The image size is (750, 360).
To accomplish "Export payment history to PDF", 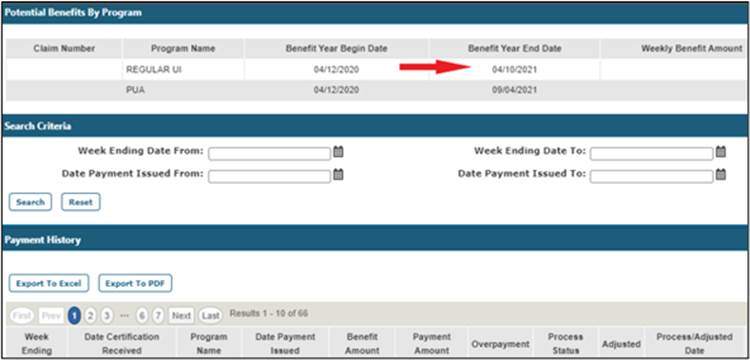I will click(x=135, y=284).
